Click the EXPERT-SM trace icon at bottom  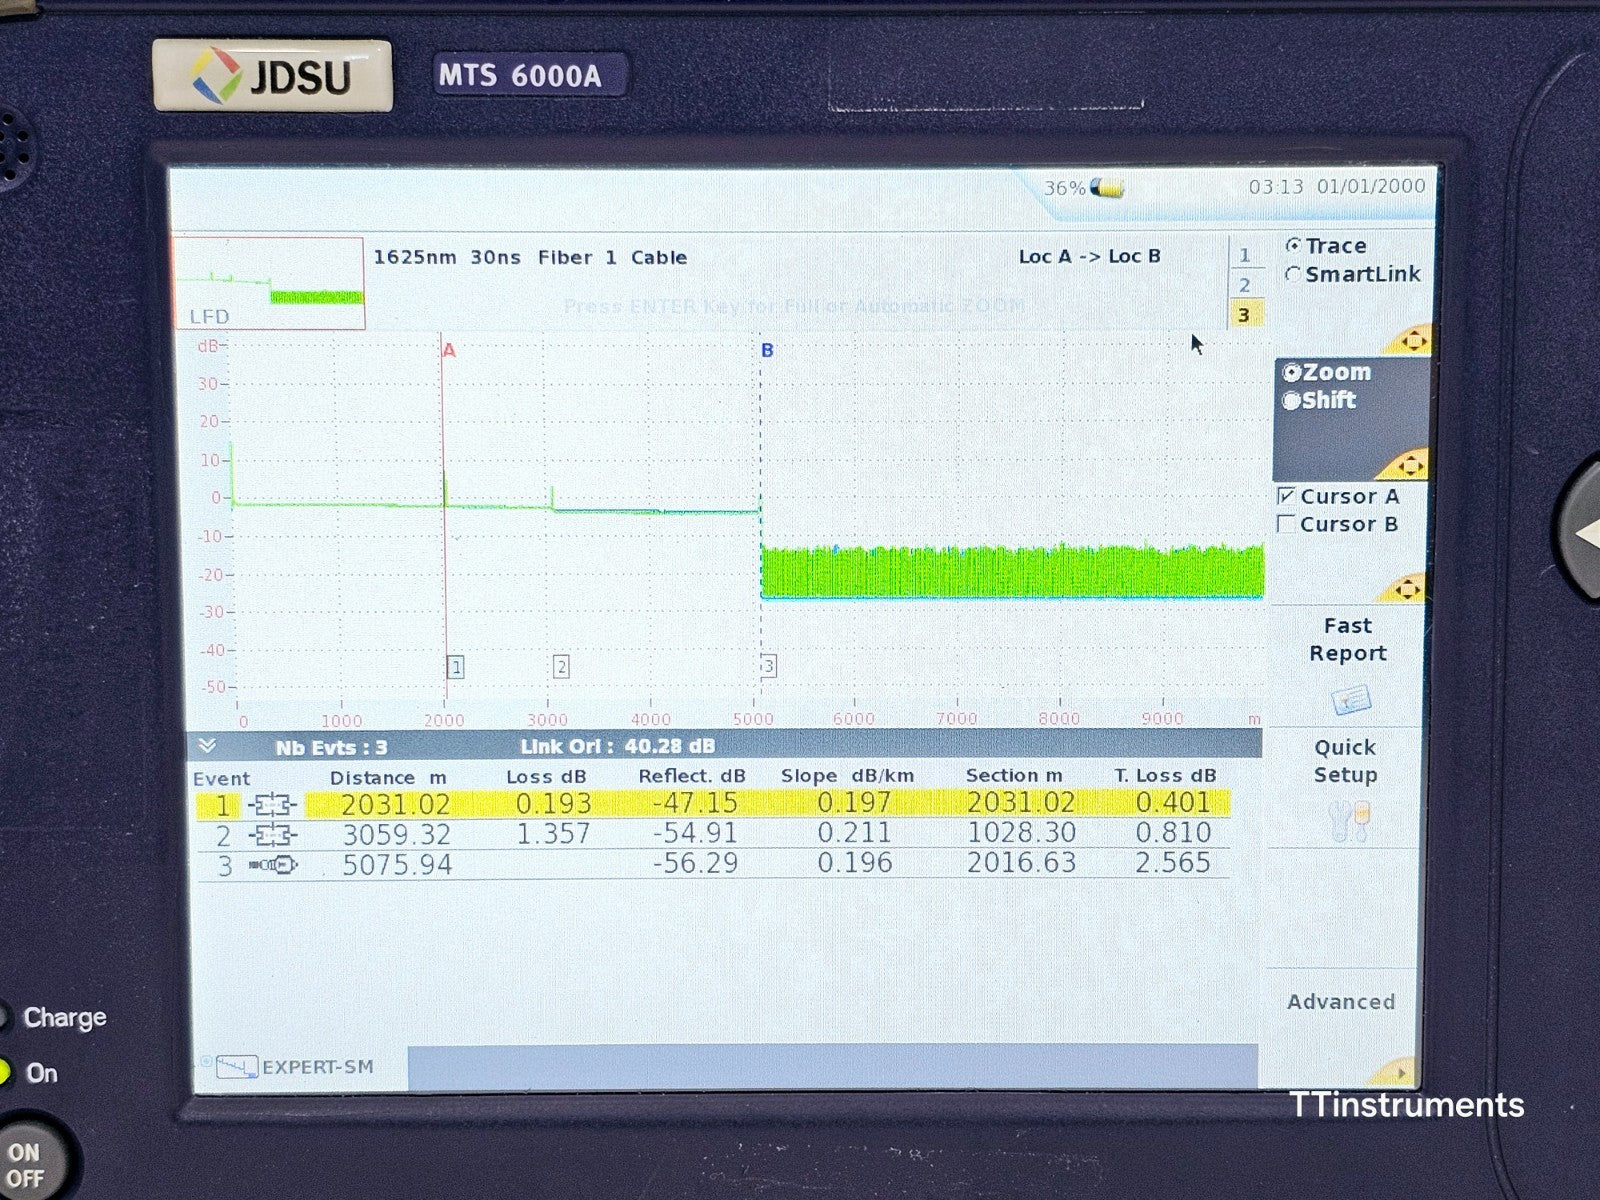(x=236, y=1067)
